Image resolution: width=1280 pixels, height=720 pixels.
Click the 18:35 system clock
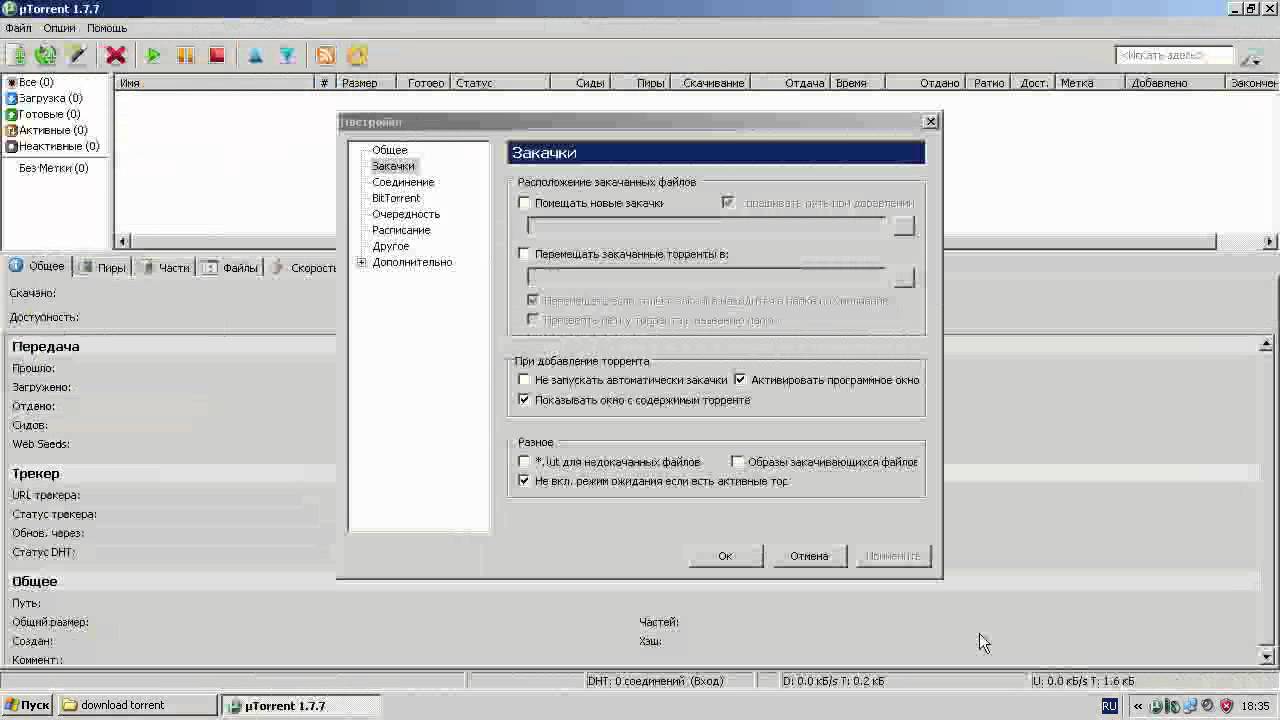tap(1255, 706)
